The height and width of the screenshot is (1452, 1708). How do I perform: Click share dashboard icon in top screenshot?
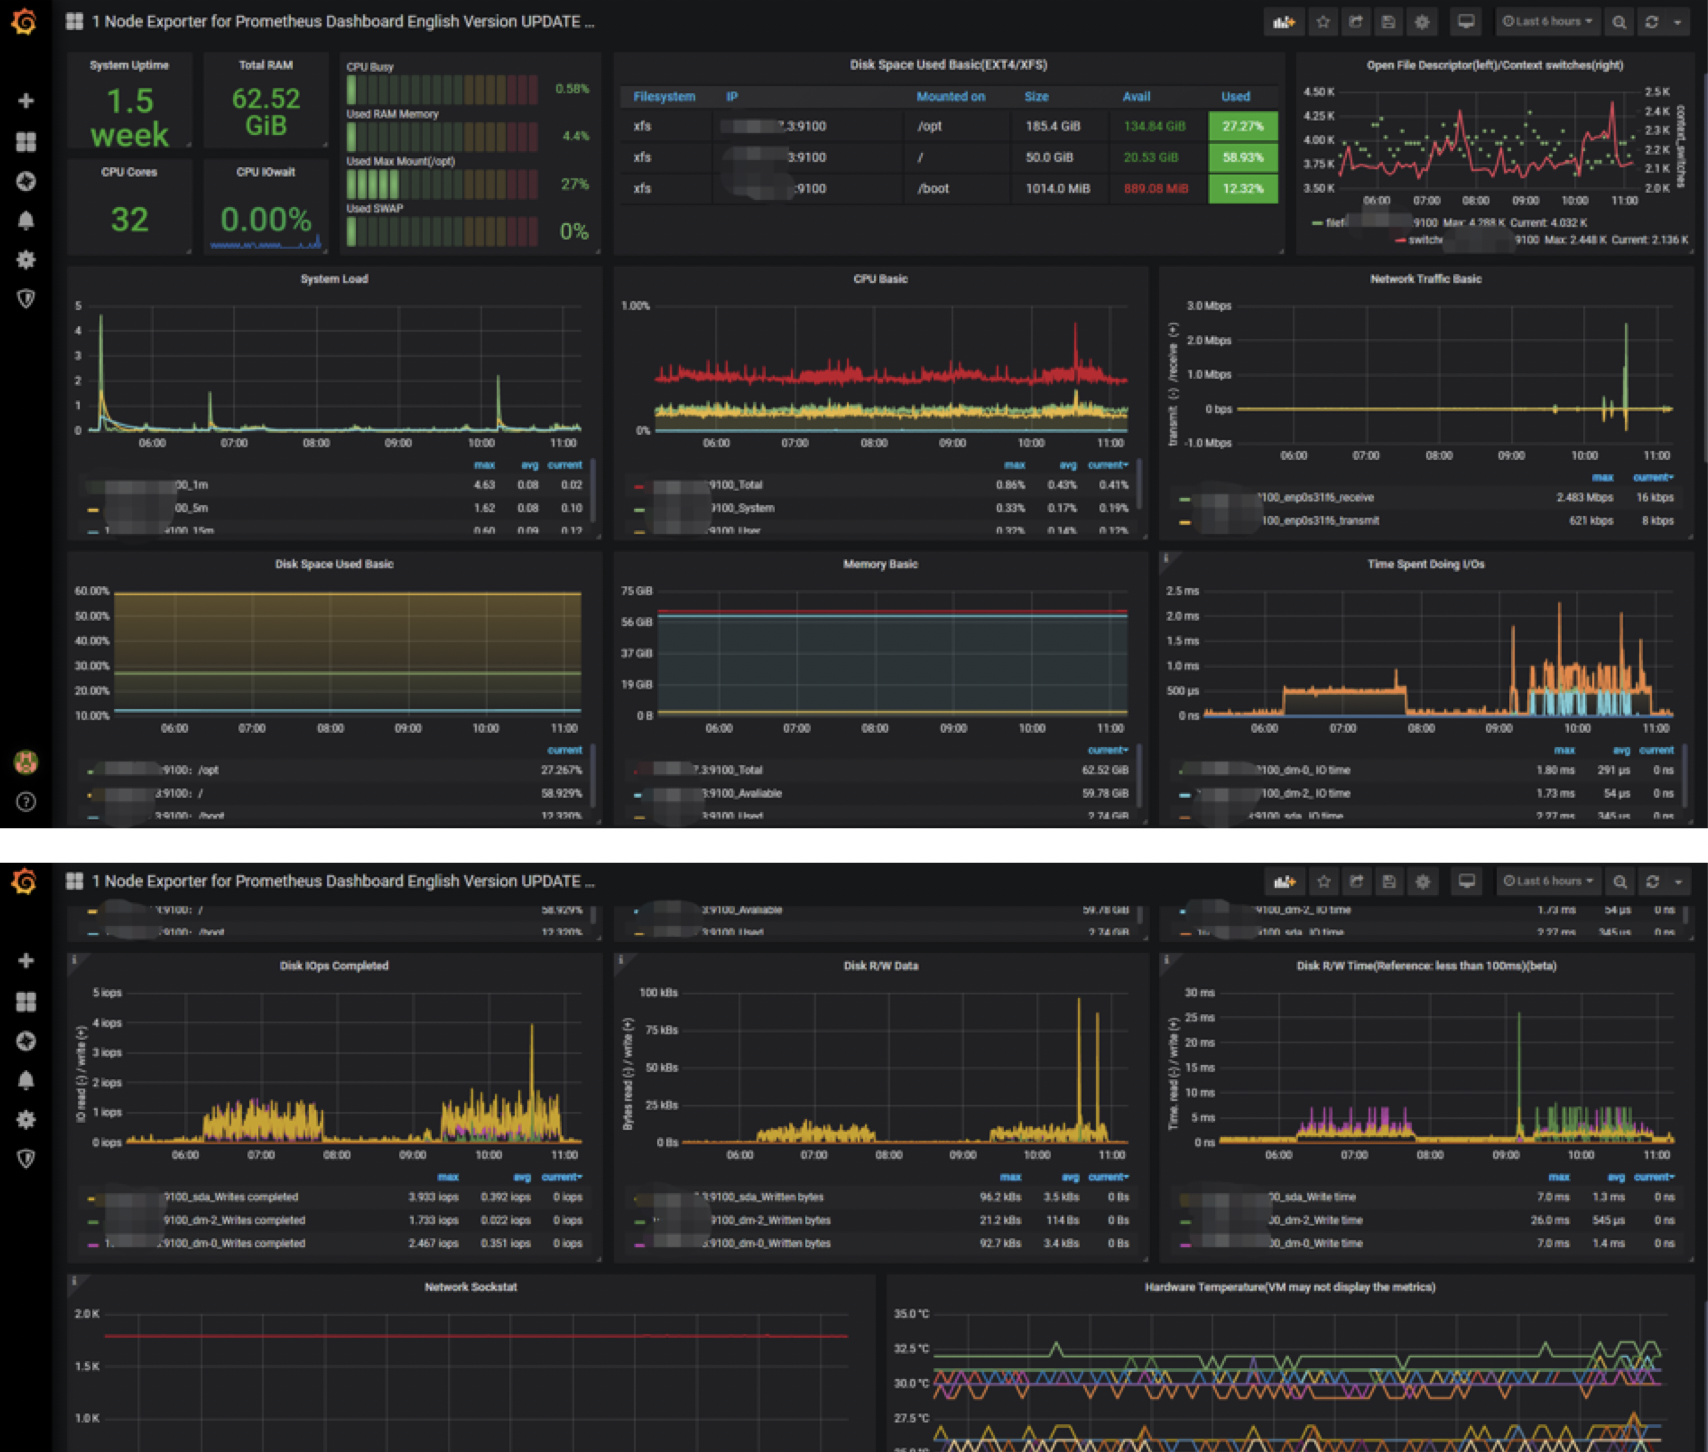point(1356,21)
